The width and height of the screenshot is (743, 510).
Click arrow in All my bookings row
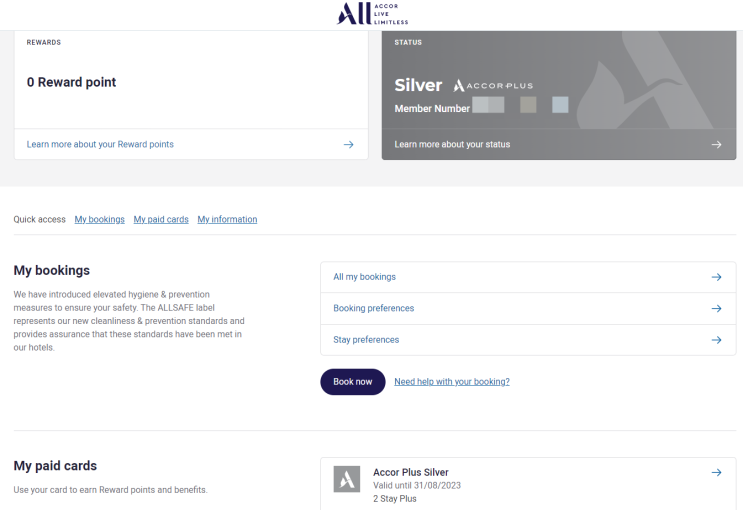pos(716,277)
